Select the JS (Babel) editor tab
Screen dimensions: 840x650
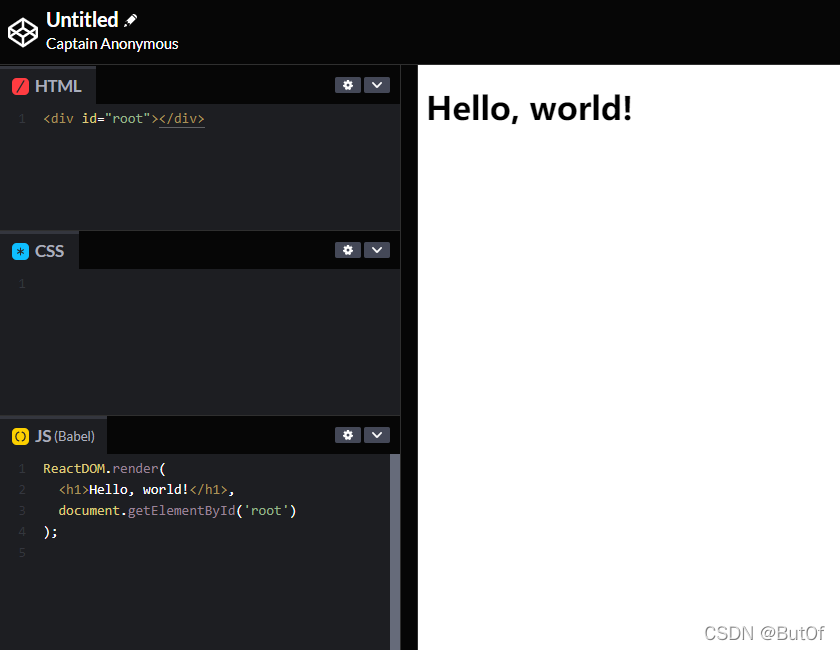click(x=53, y=436)
